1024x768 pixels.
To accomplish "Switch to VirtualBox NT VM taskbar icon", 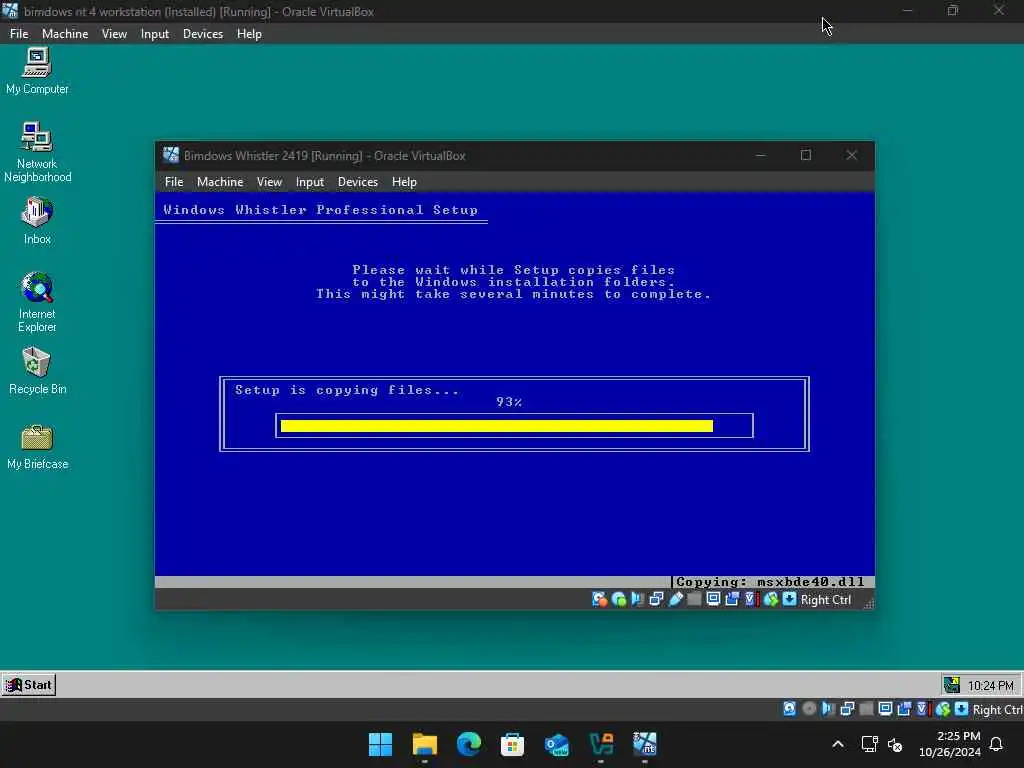I will click(x=645, y=744).
